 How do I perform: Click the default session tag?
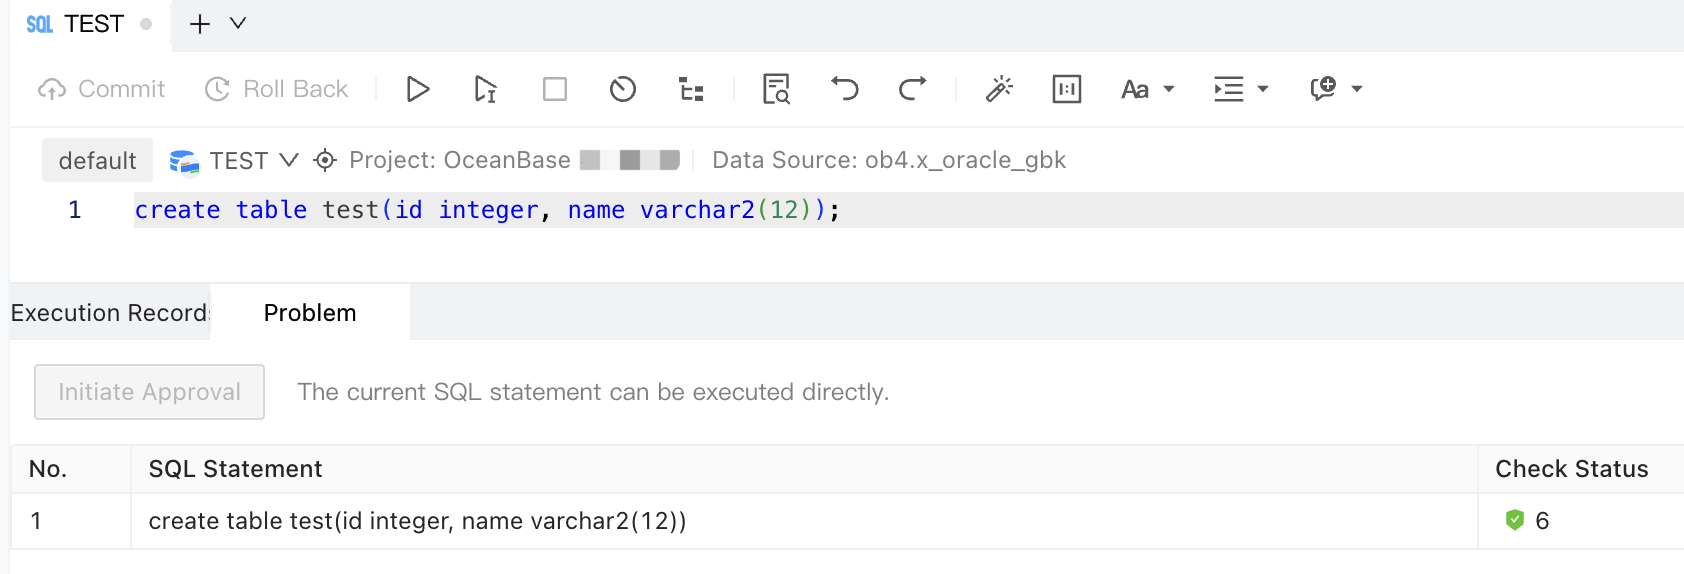pos(97,160)
